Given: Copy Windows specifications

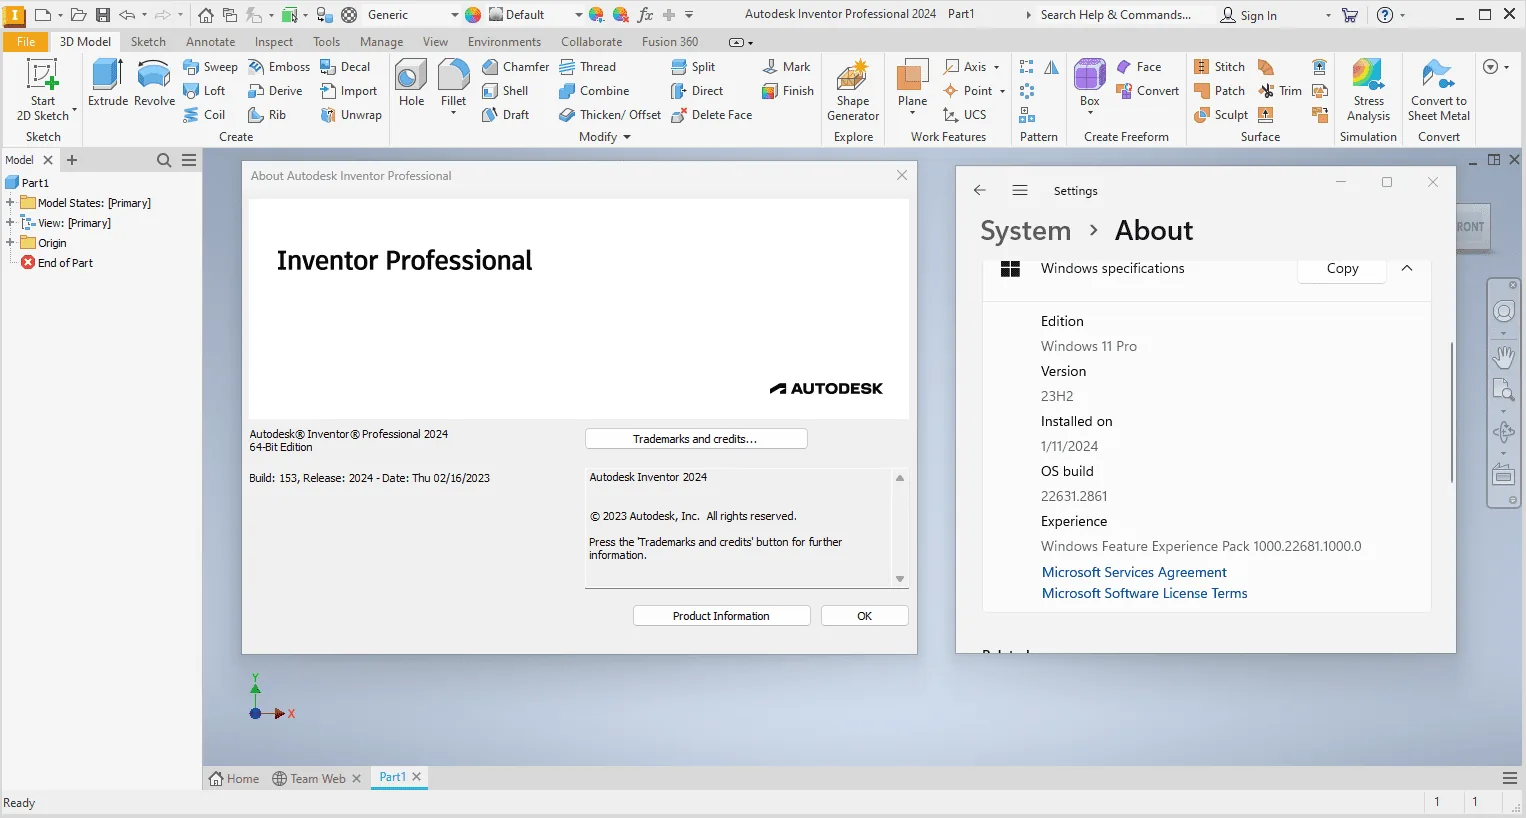Looking at the screenshot, I should [1342, 268].
